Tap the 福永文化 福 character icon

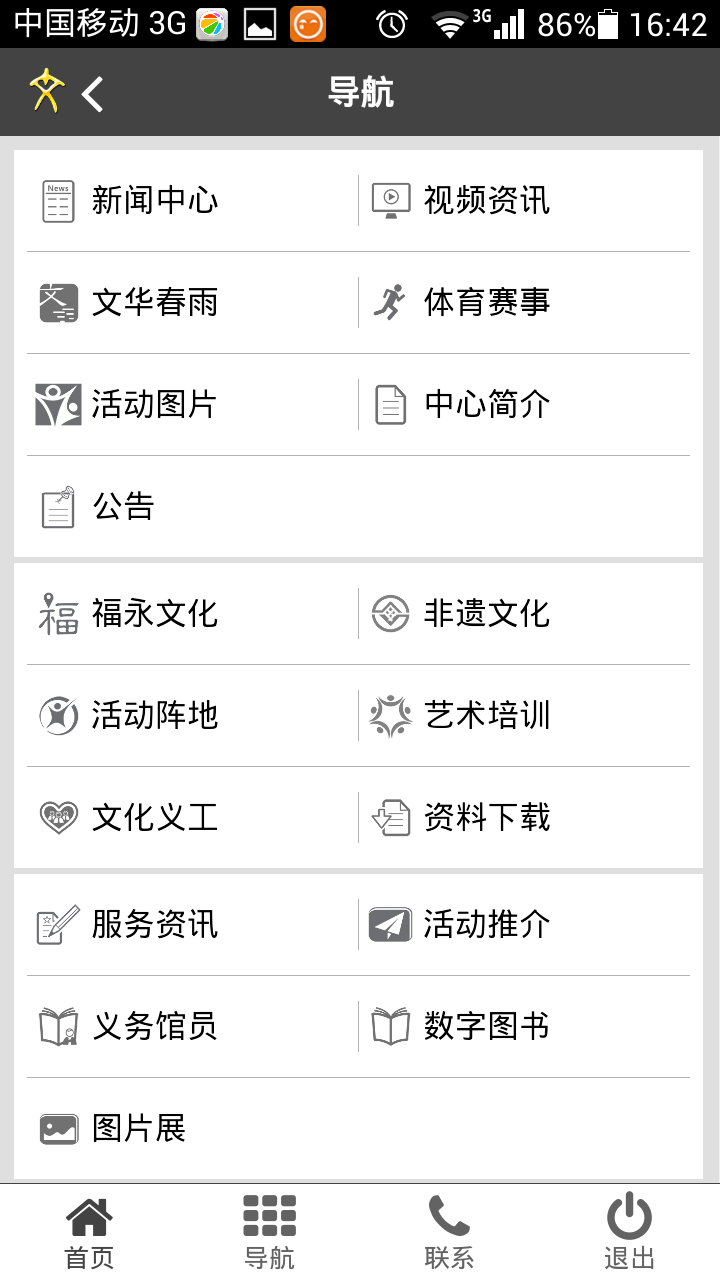pyautogui.click(x=58, y=614)
